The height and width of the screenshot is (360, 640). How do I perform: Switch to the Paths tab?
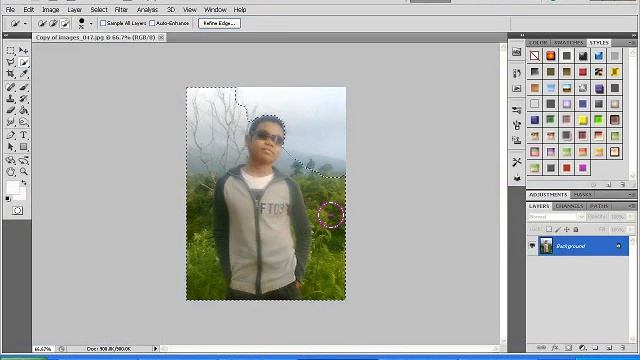click(599, 206)
